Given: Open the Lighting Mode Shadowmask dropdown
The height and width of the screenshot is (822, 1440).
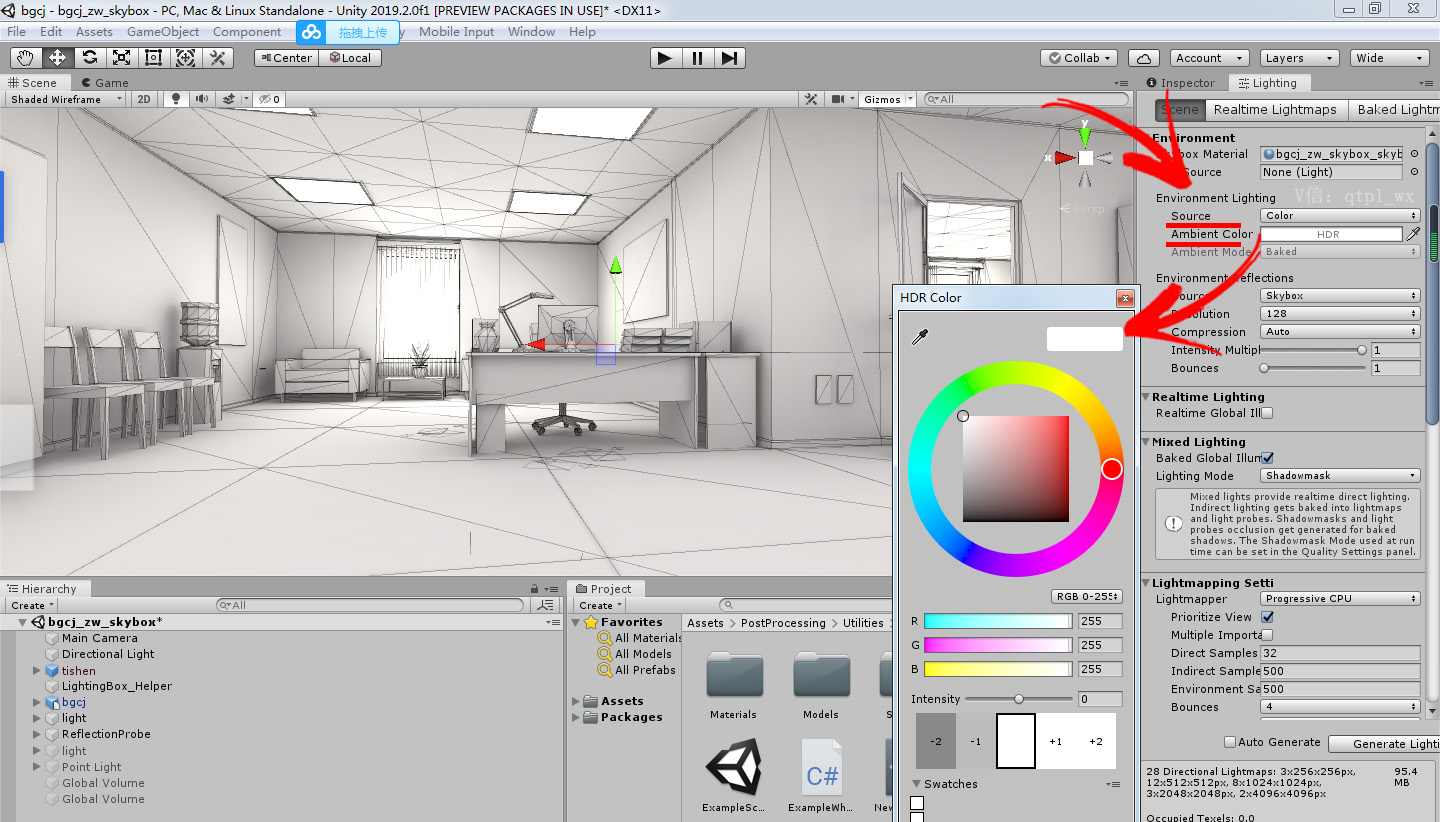Looking at the screenshot, I should tap(1339, 475).
